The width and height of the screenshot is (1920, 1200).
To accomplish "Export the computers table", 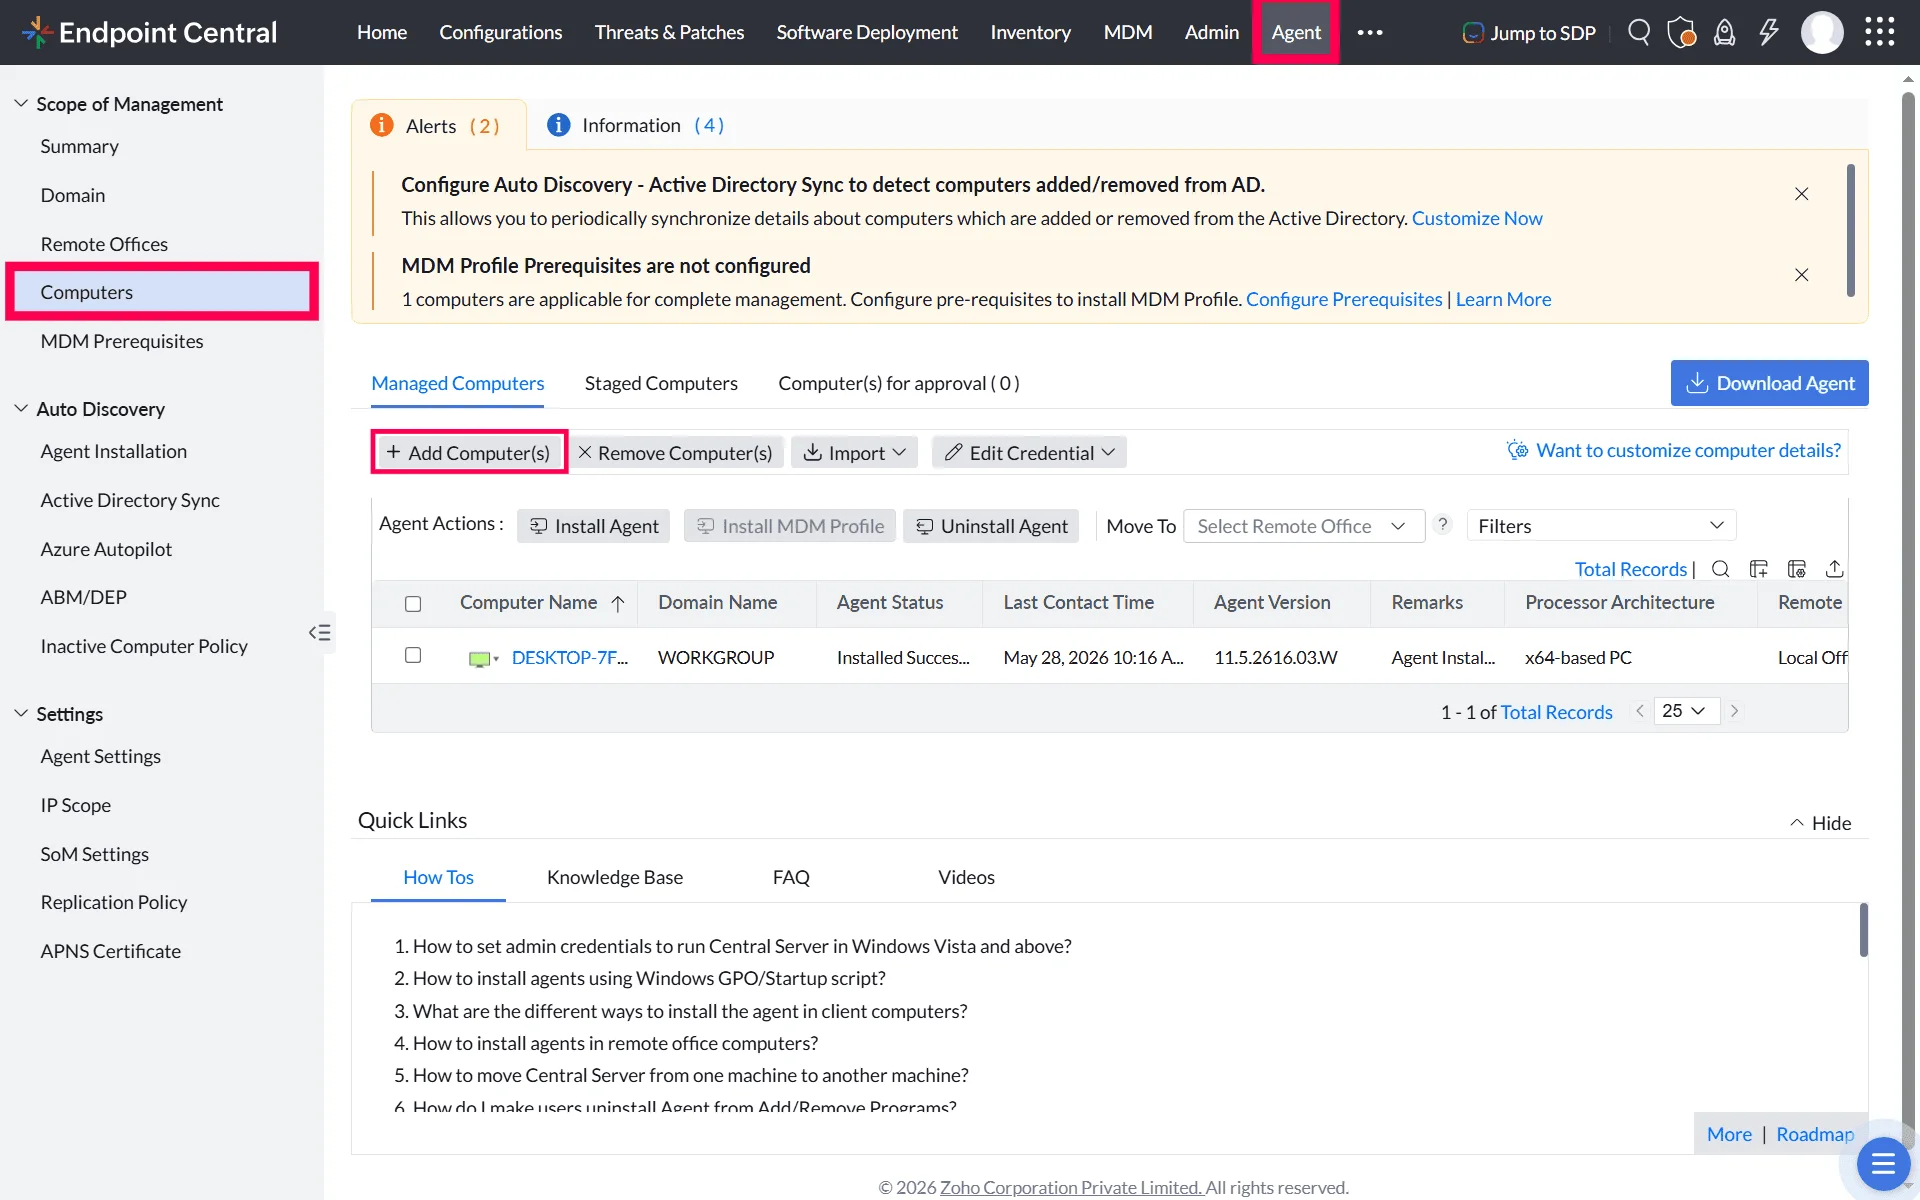I will click(x=1835, y=569).
